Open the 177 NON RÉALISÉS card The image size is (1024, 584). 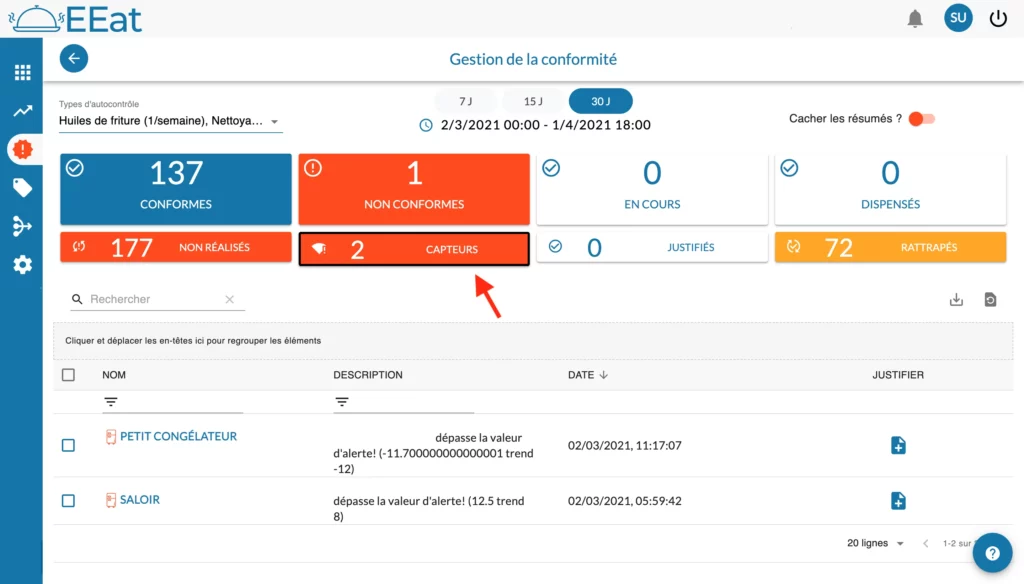(x=176, y=247)
